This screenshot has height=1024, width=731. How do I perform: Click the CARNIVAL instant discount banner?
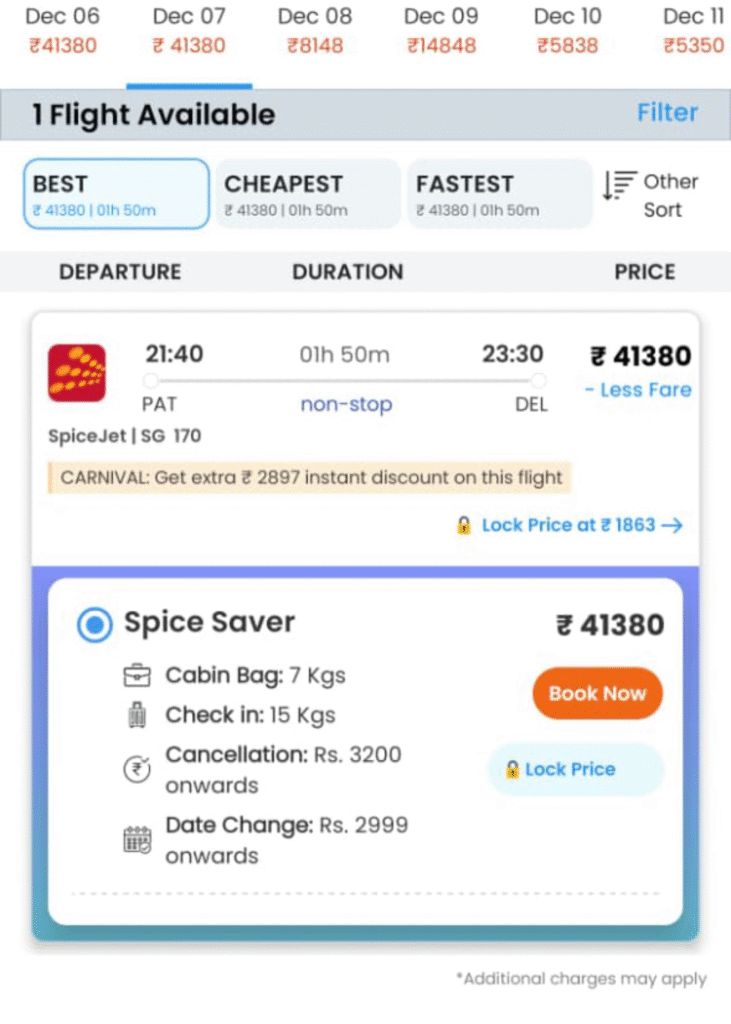pos(310,477)
